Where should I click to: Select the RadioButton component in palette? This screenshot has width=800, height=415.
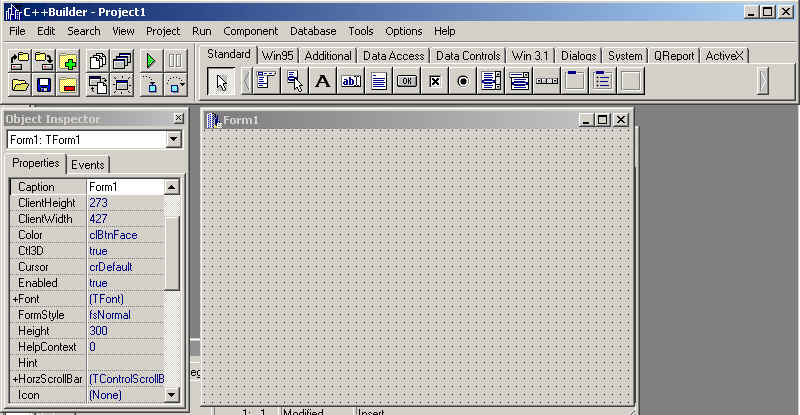tap(463, 81)
